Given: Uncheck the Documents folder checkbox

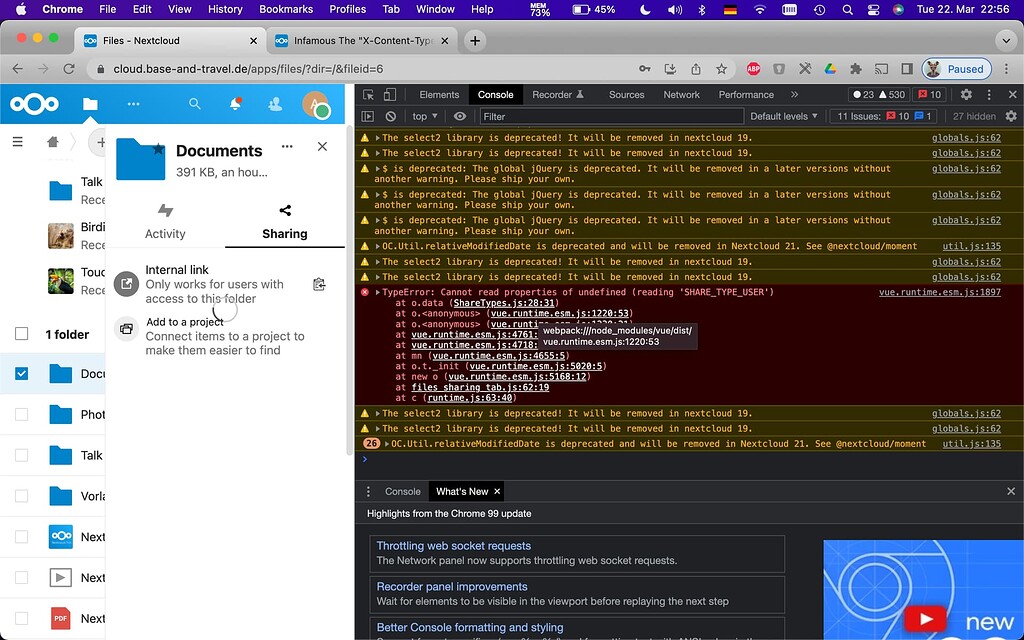Looking at the screenshot, I should tap(22, 374).
